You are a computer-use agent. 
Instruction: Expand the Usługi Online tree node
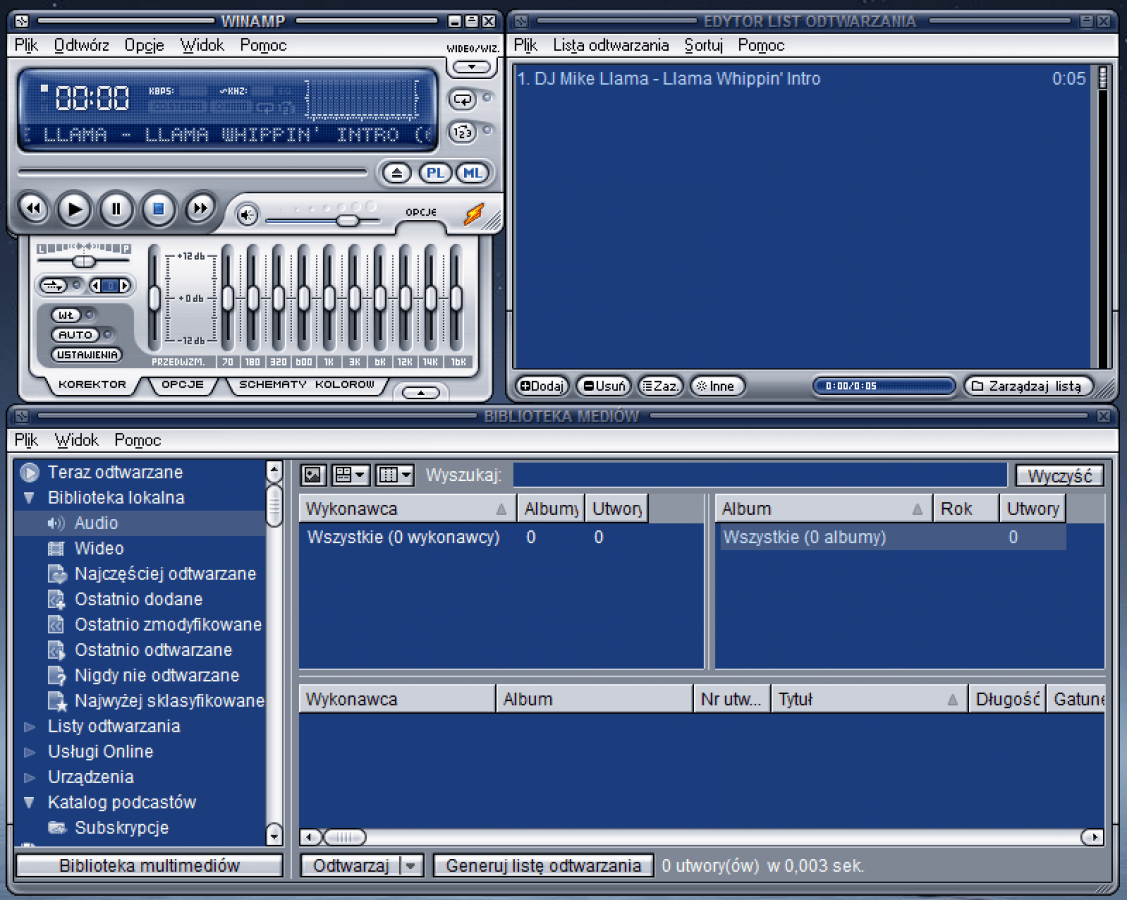point(29,752)
